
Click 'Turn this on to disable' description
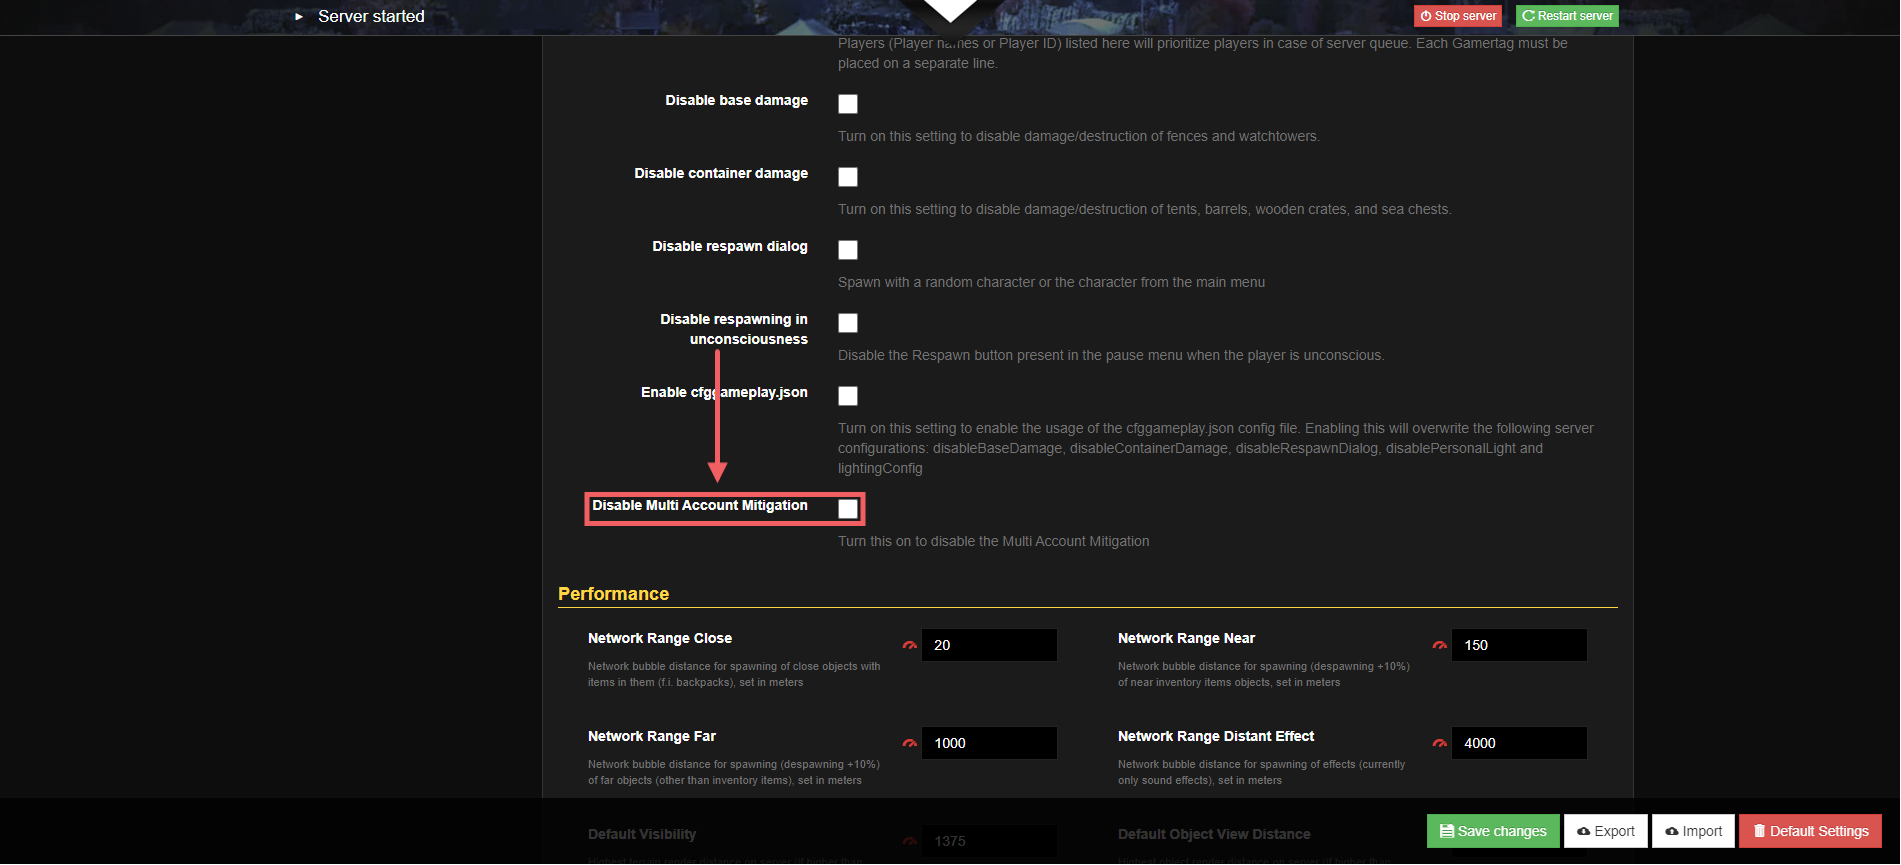994,541
